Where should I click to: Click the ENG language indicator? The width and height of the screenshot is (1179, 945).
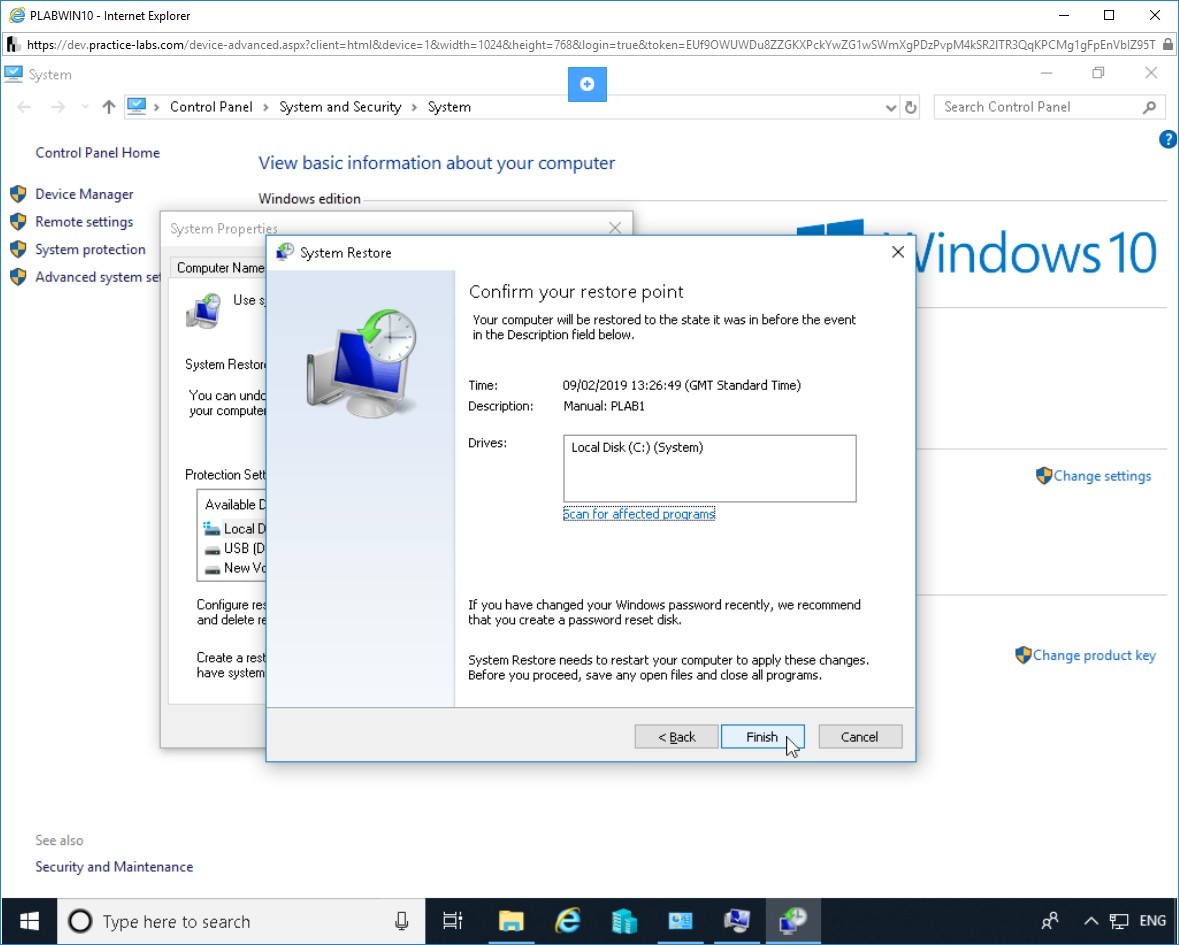[1153, 921]
